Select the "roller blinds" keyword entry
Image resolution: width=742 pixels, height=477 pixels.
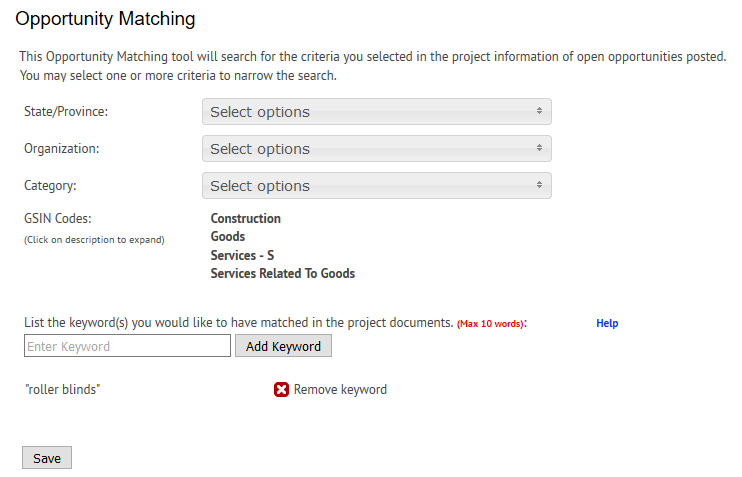tap(62, 390)
